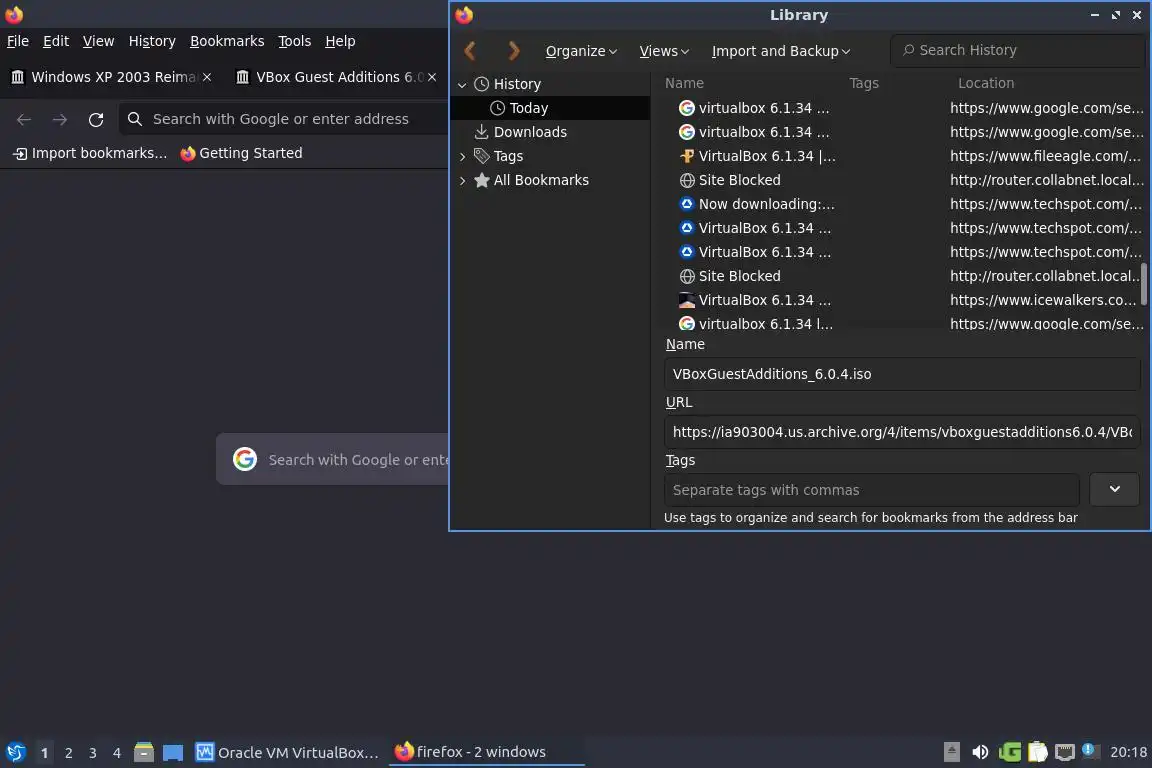The width and height of the screenshot is (1152, 768).
Task: Click the 'Now downloading' row techspot favicon
Action: (x=687, y=204)
